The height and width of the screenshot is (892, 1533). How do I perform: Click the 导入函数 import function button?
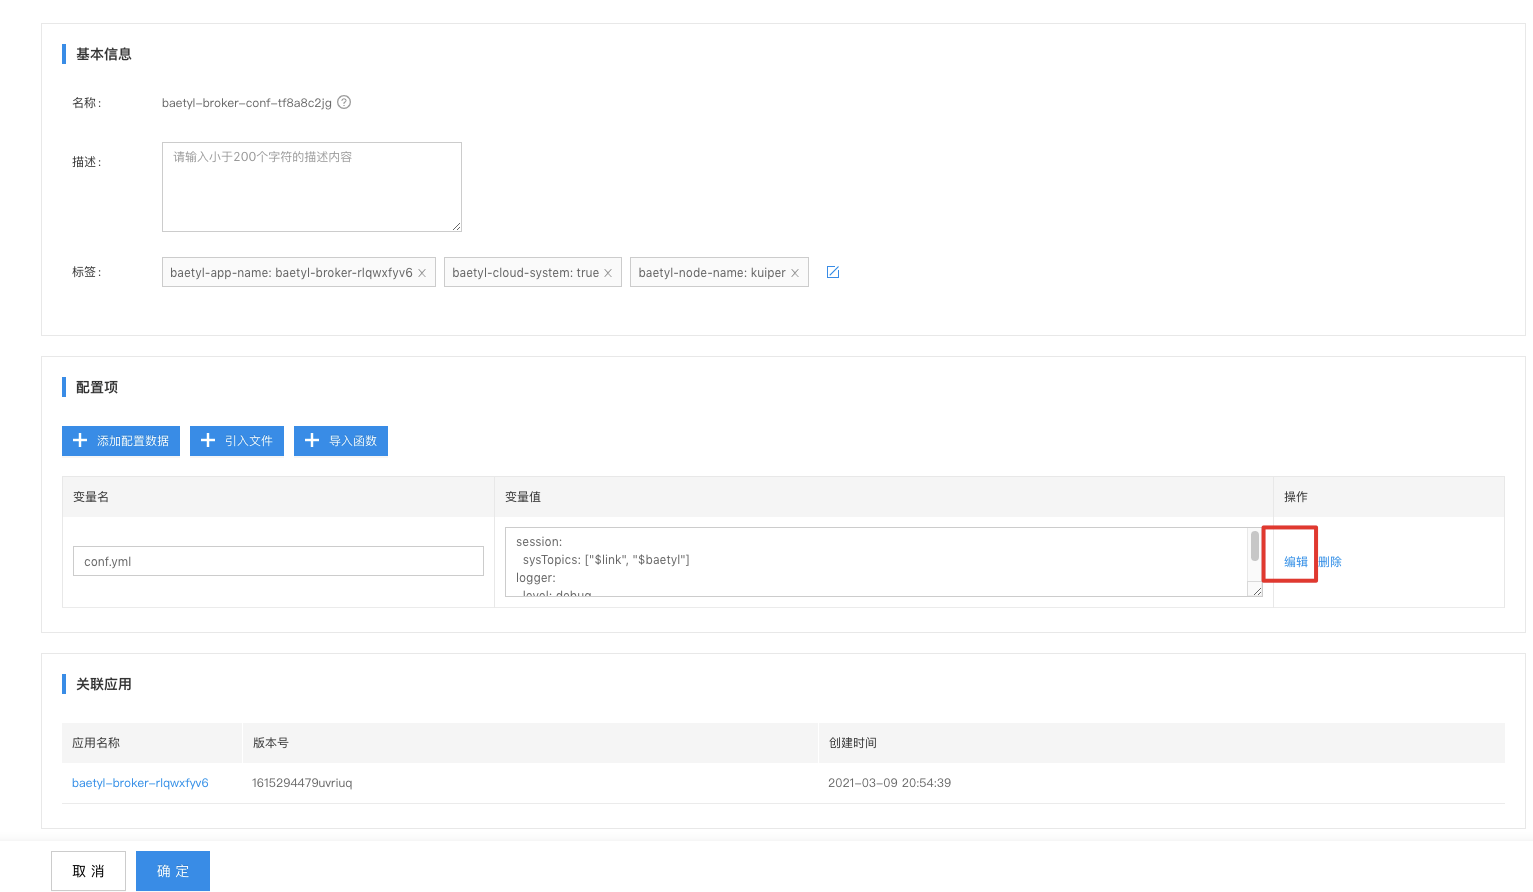(x=341, y=441)
